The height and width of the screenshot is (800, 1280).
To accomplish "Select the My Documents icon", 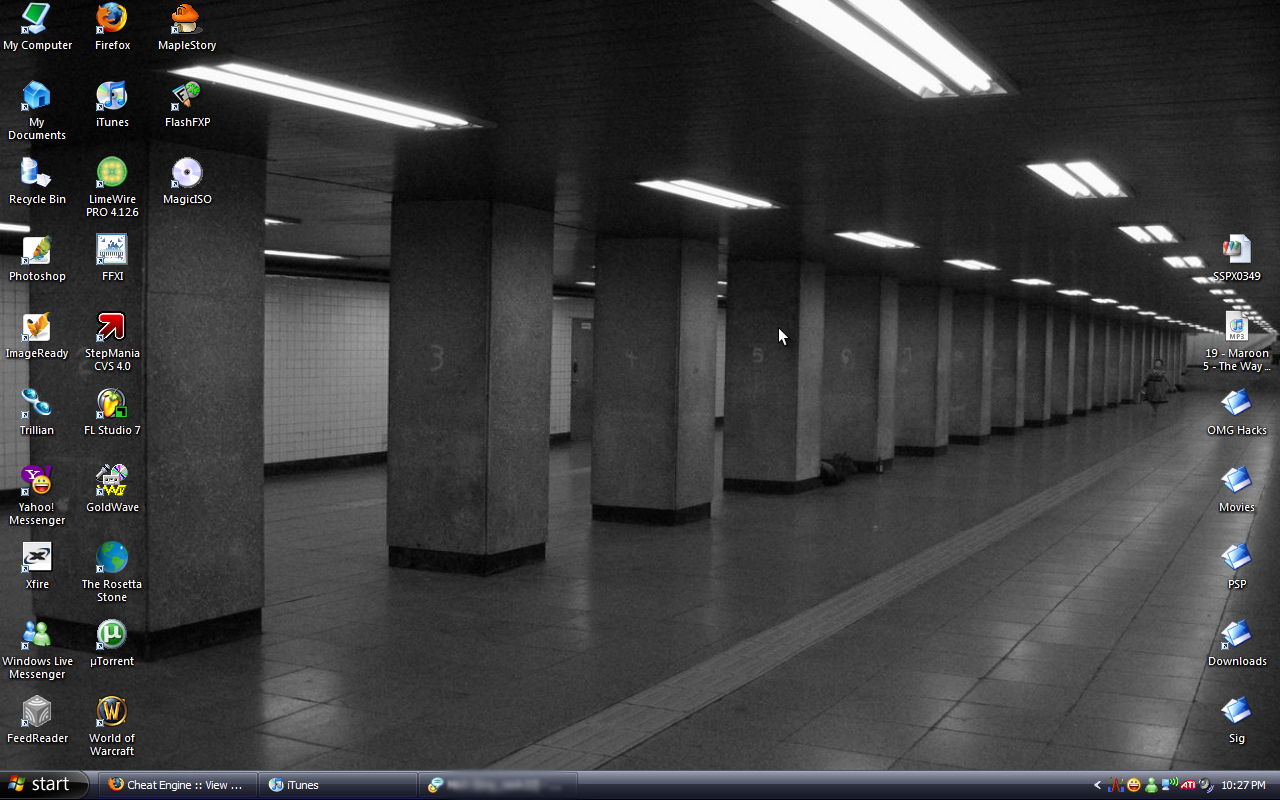I will 37,110.
